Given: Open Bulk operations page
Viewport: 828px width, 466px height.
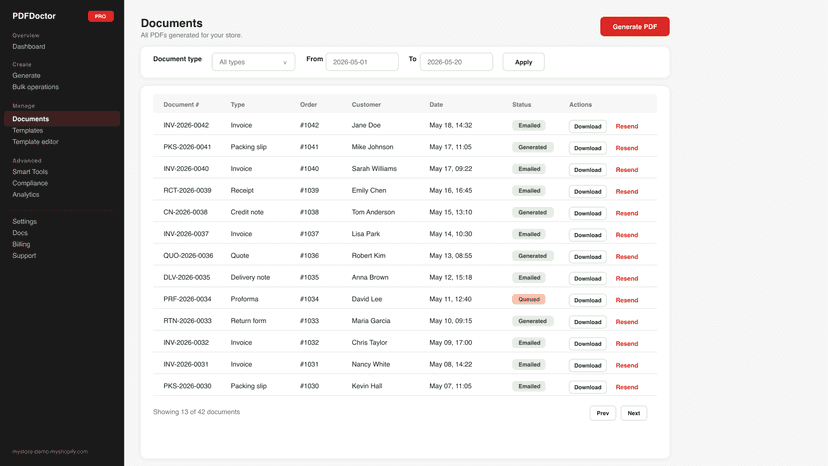Looking at the screenshot, I should pos(35,87).
